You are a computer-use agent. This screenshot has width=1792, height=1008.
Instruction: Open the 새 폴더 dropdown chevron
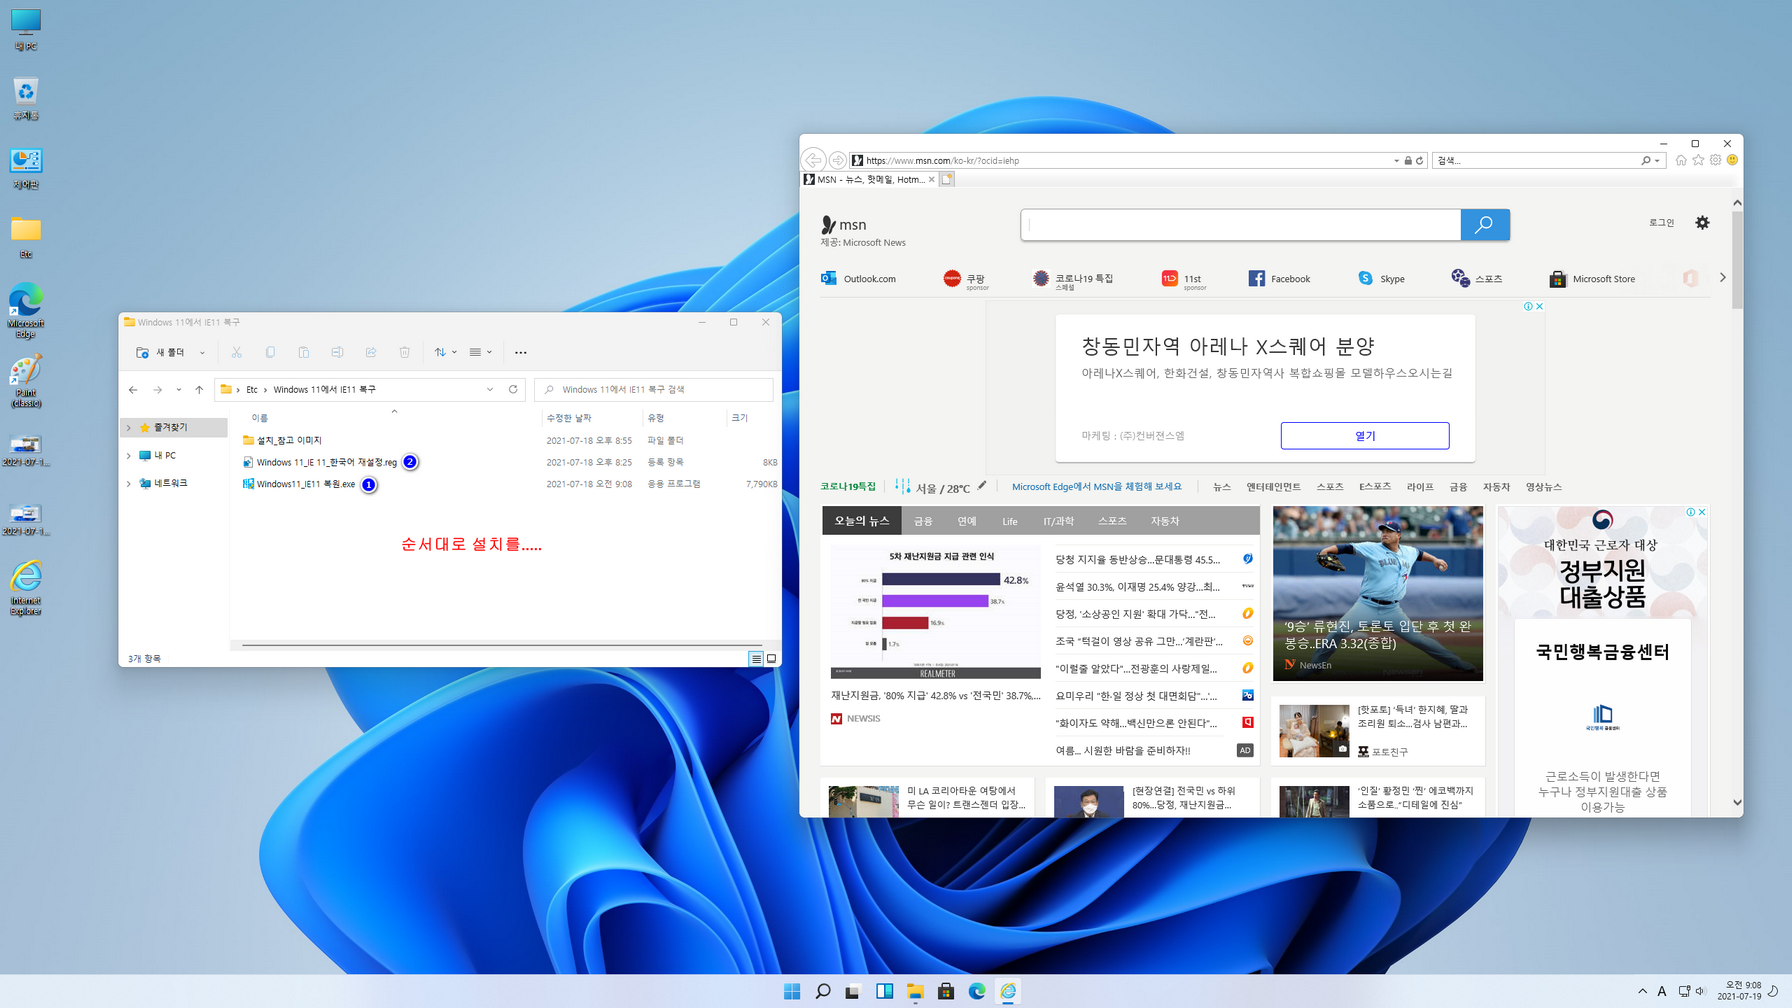[202, 352]
